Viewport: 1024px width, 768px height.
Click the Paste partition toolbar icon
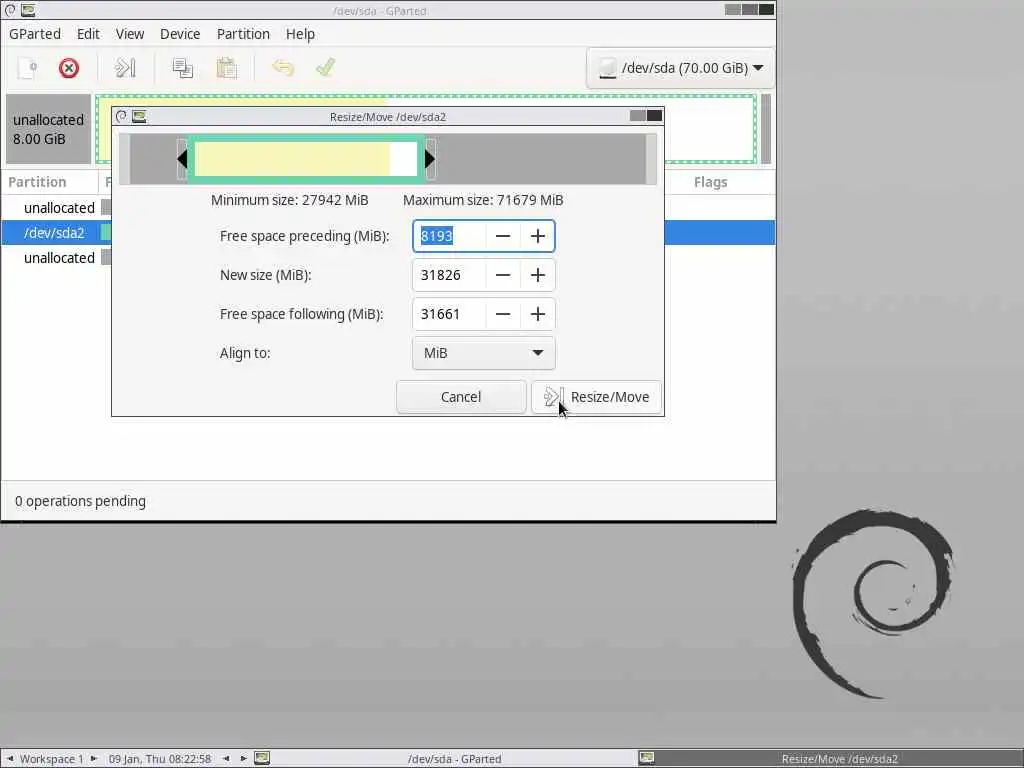pos(227,68)
